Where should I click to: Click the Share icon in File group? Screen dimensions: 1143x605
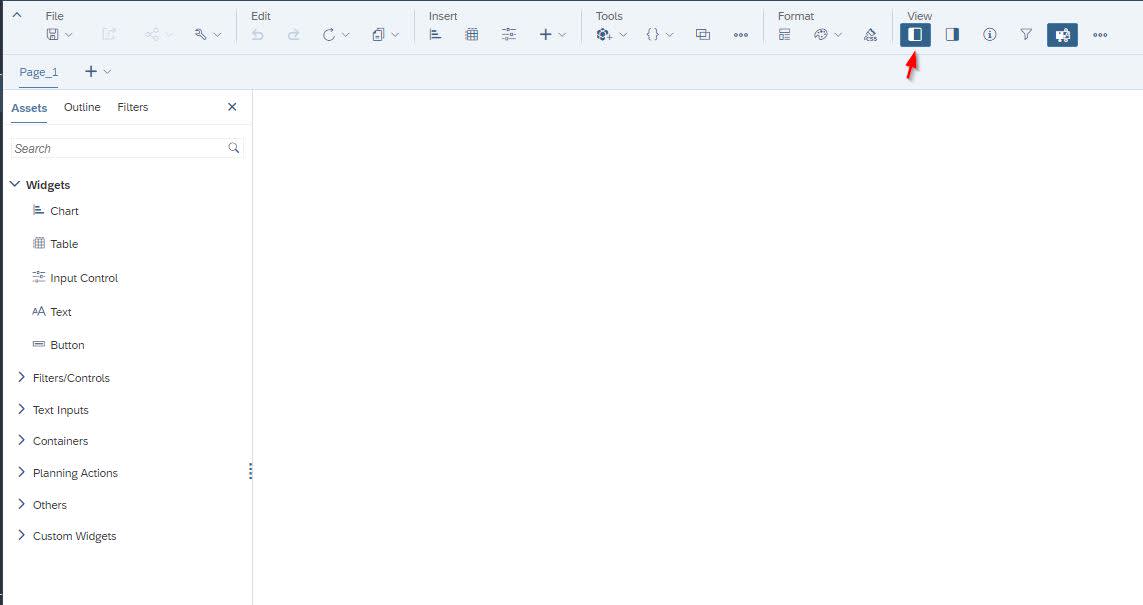click(x=152, y=34)
